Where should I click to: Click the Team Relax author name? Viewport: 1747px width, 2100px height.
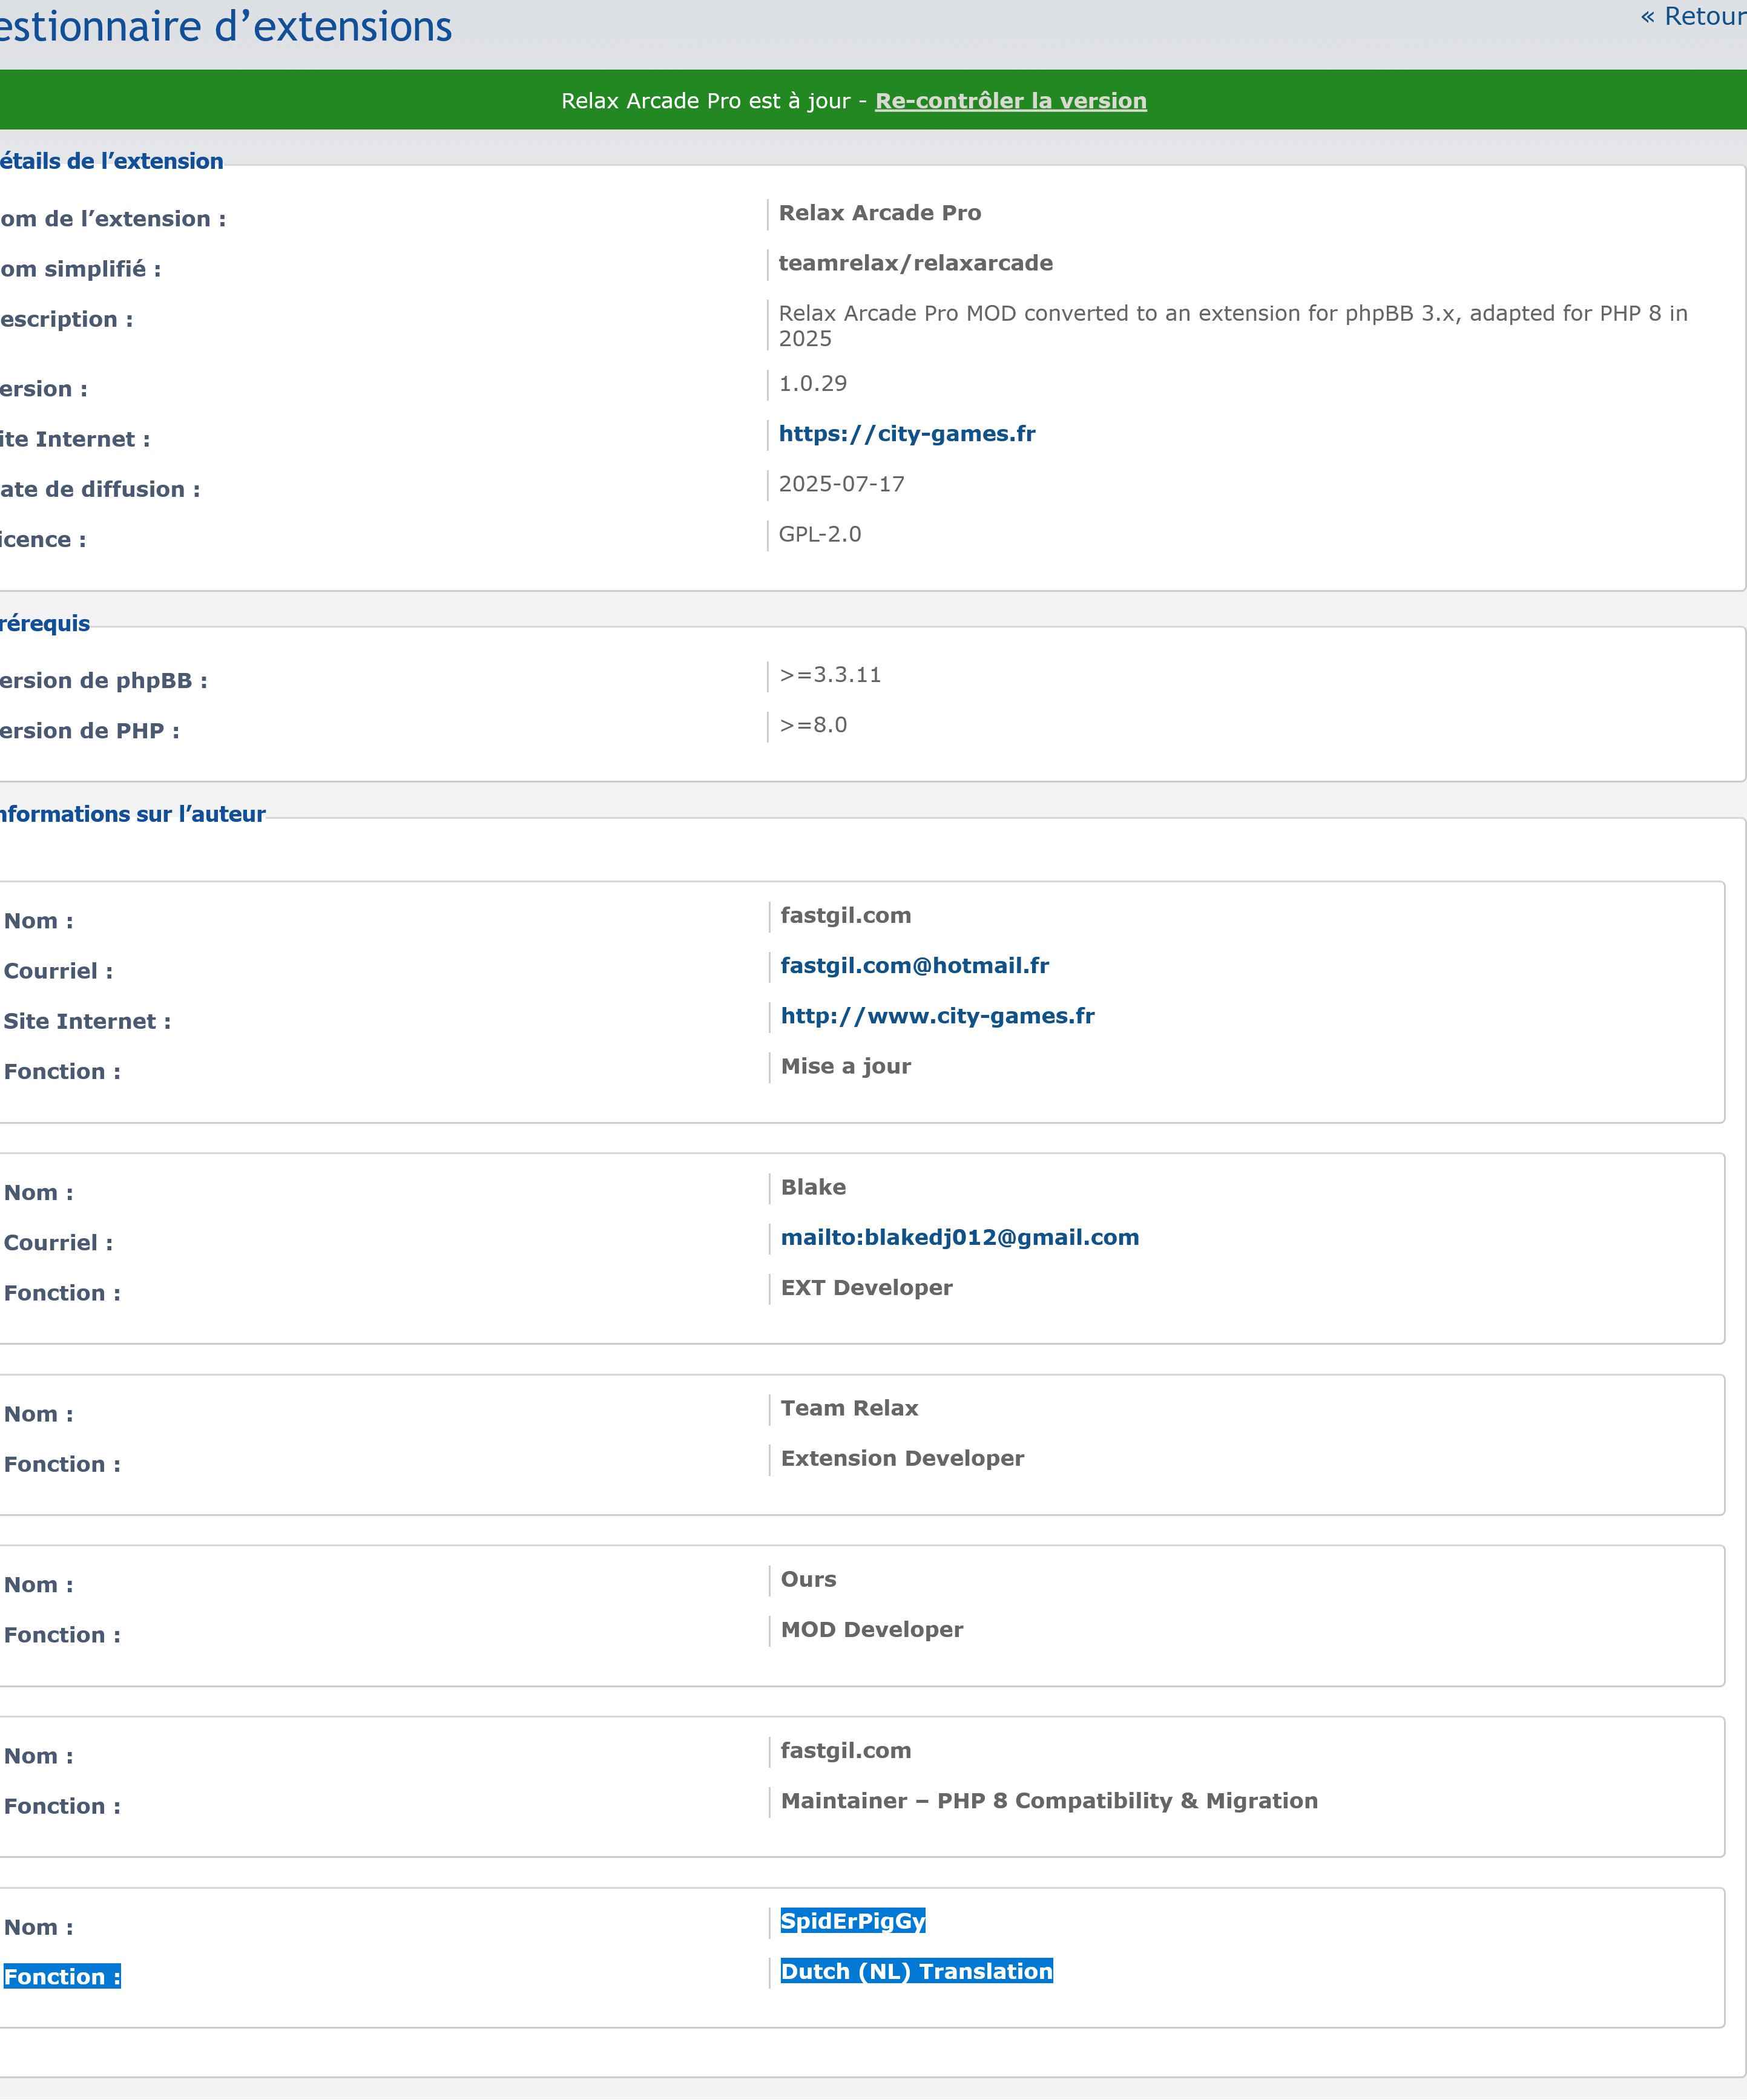click(848, 1408)
